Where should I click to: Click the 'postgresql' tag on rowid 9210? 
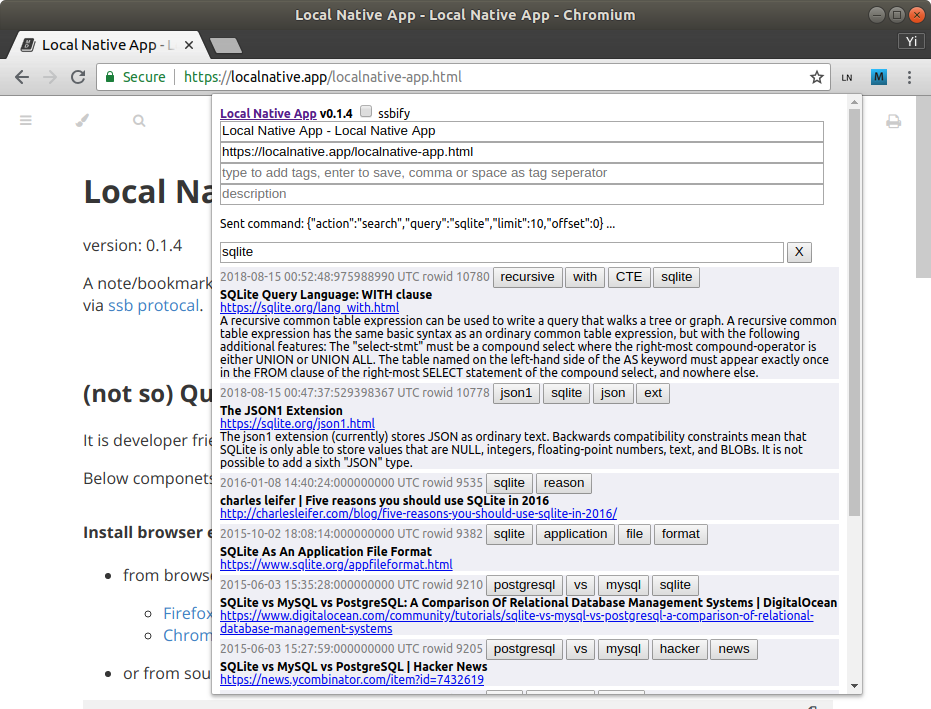(524, 585)
